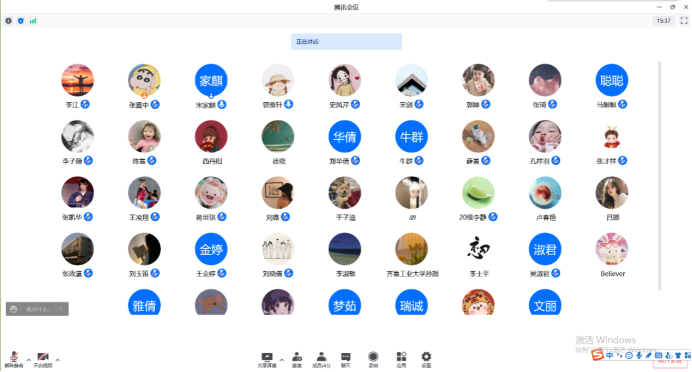Click the participant grid vertical scrollbar
692x372 pixels.
click(x=660, y=176)
